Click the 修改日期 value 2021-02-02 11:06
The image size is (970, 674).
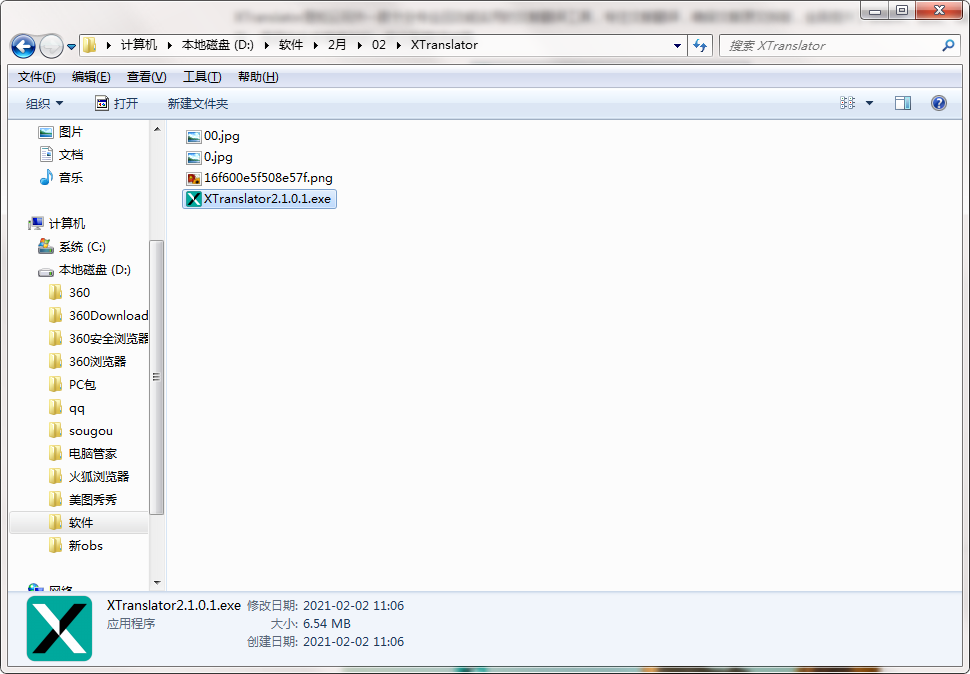click(x=353, y=605)
